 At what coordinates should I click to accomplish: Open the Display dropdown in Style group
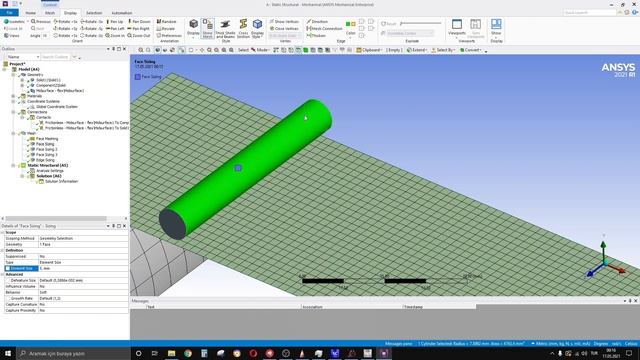(193, 28)
